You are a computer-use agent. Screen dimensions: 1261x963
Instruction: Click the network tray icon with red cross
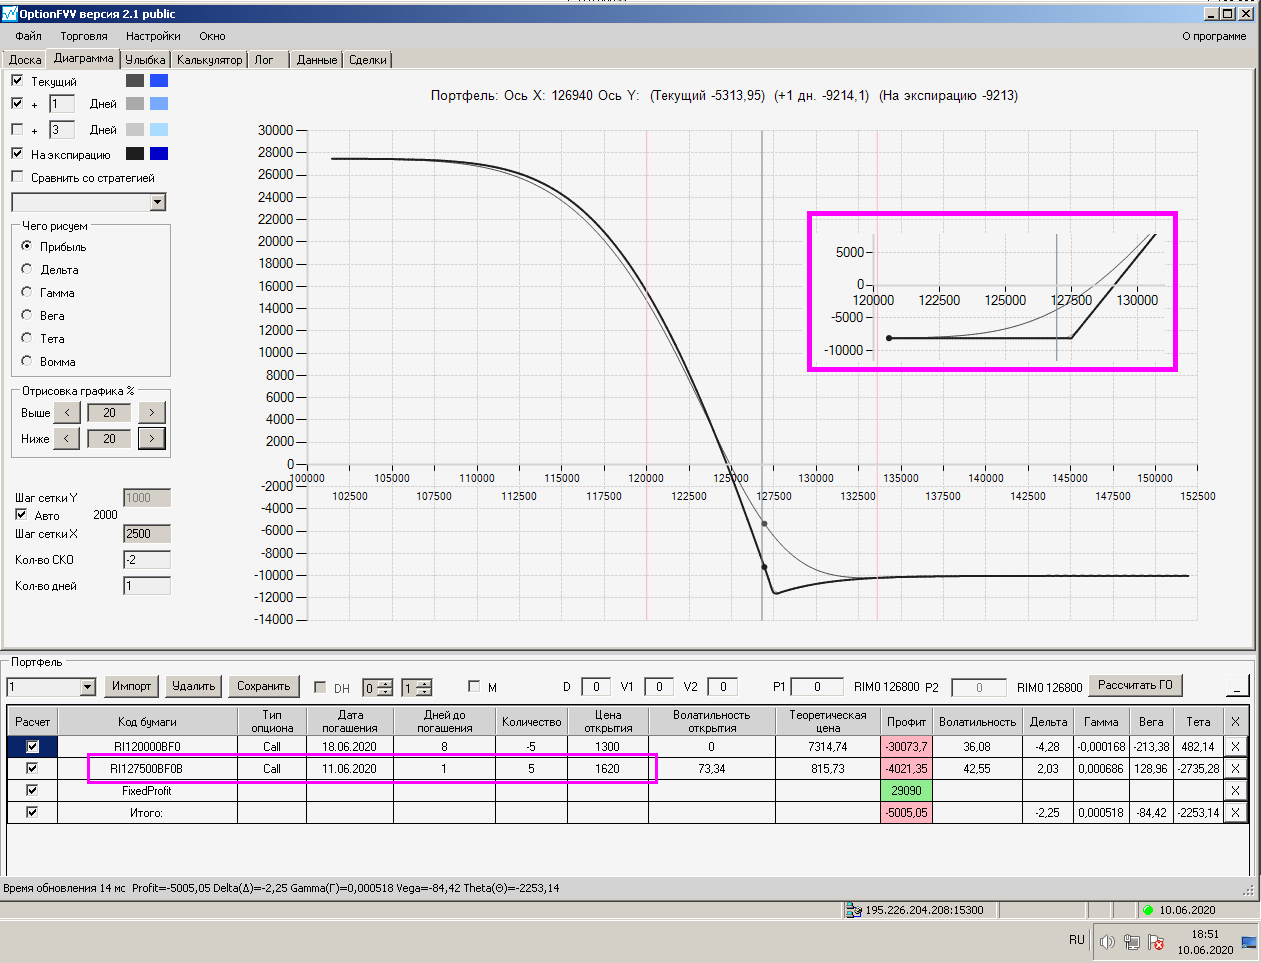pyautogui.click(x=1156, y=942)
